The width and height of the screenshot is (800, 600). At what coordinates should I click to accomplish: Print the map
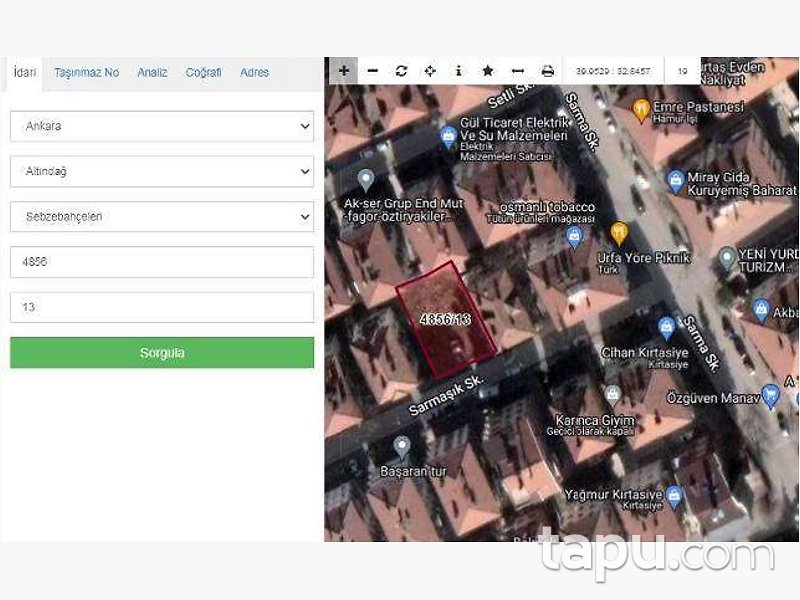pyautogui.click(x=547, y=71)
